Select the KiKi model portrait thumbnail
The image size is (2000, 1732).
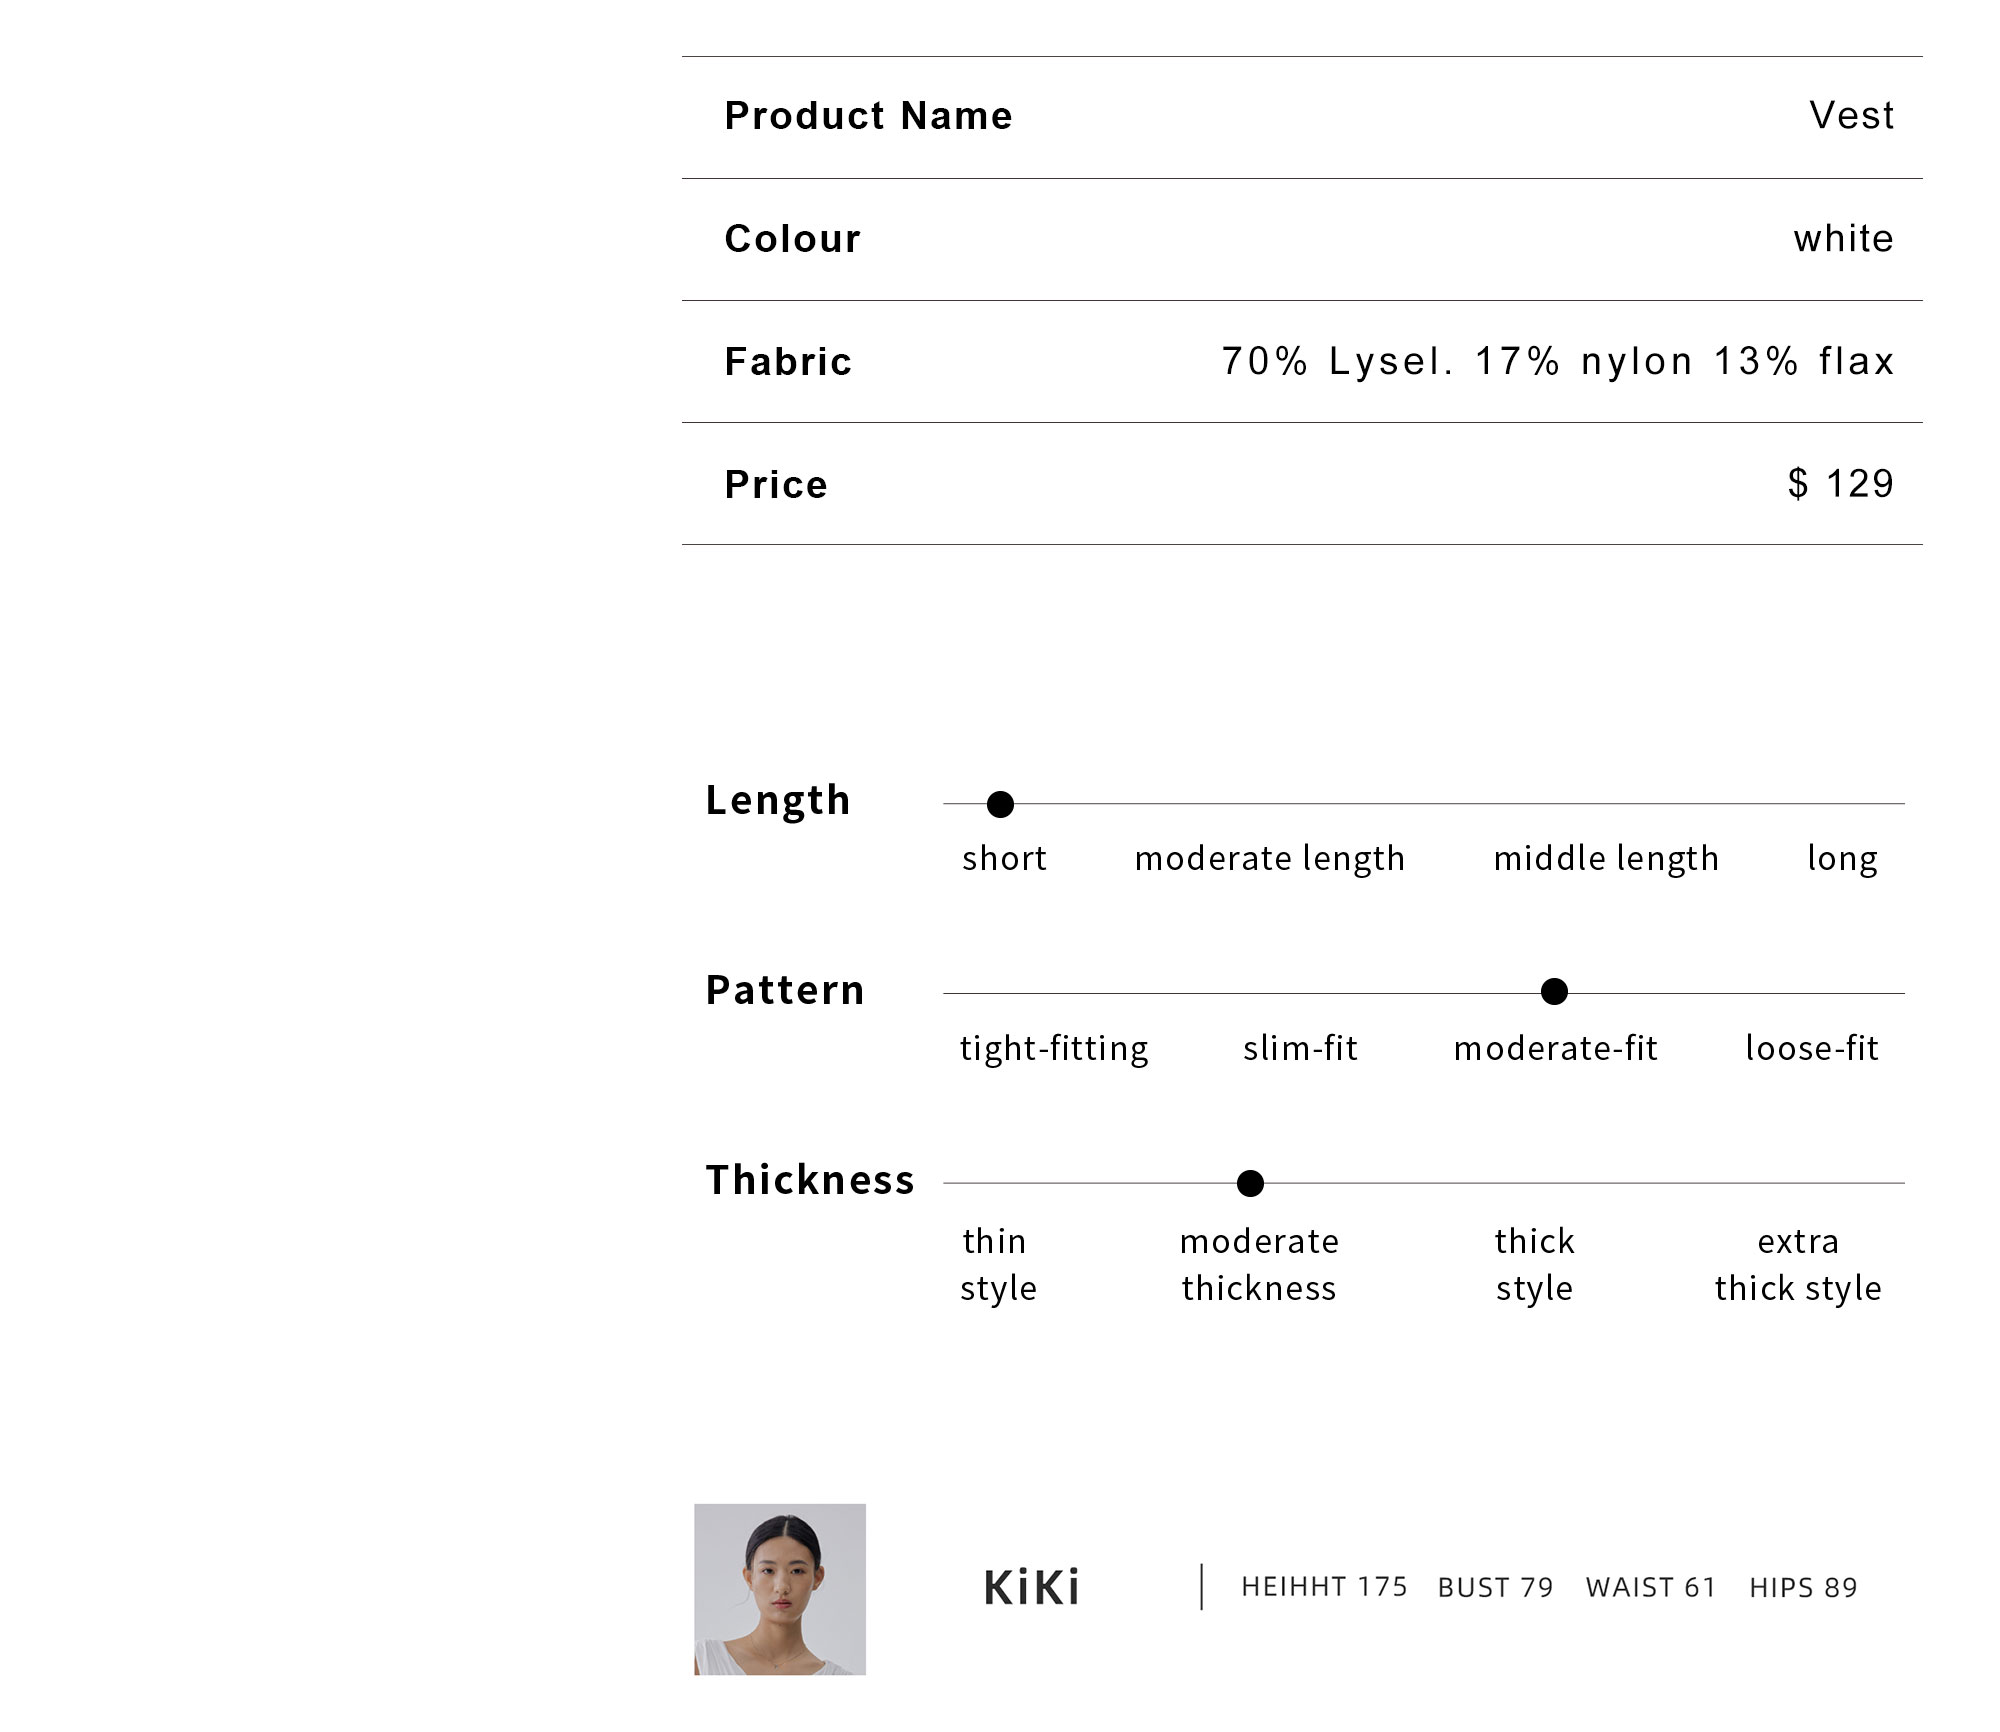(x=780, y=1589)
